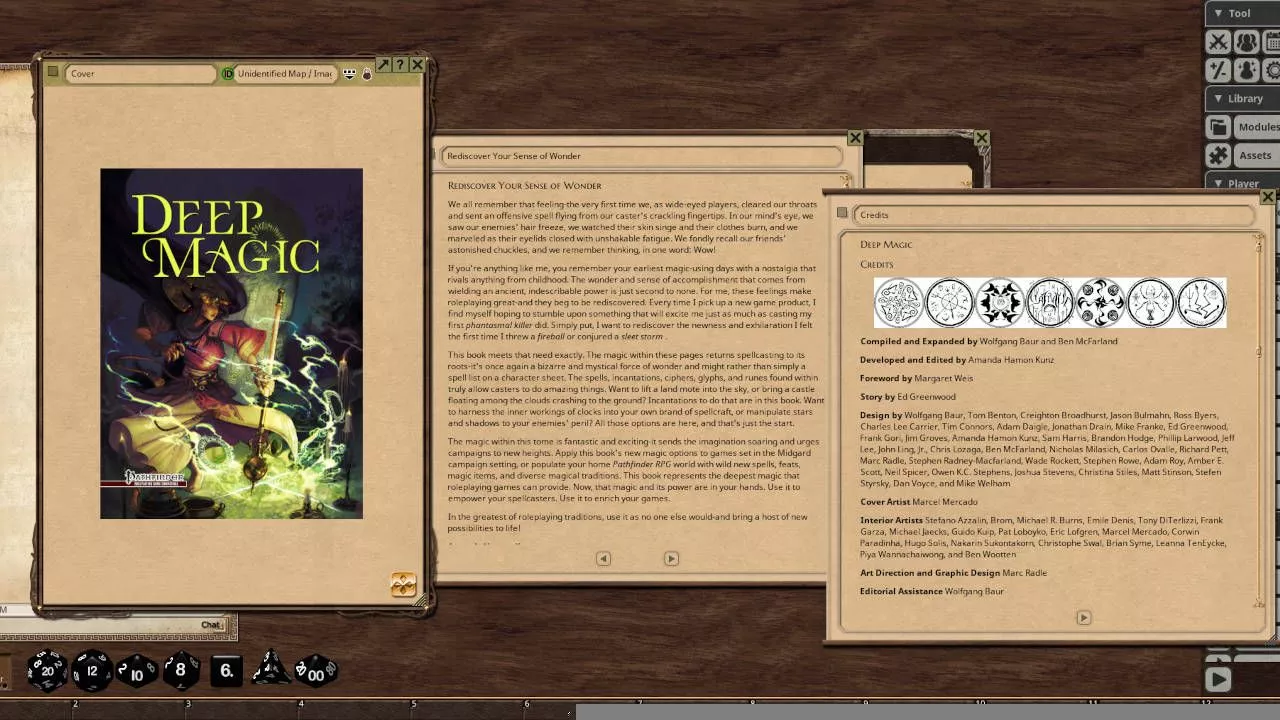Click the Rediscover Your Sense of Wonder title field
Image resolution: width=1280 pixels, height=720 pixels.
point(640,156)
